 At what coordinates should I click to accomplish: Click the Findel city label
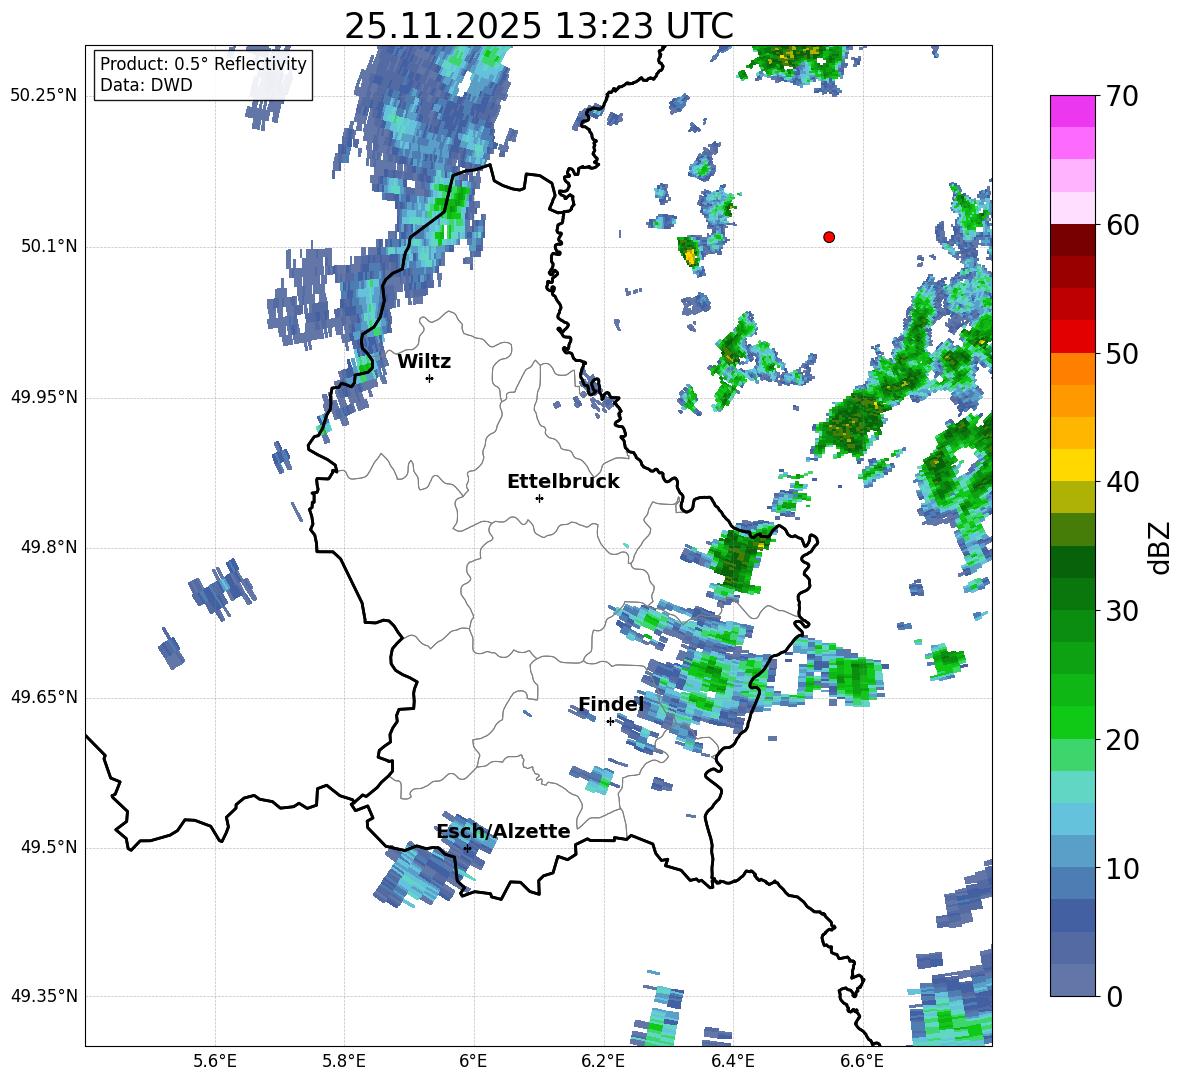[611, 704]
